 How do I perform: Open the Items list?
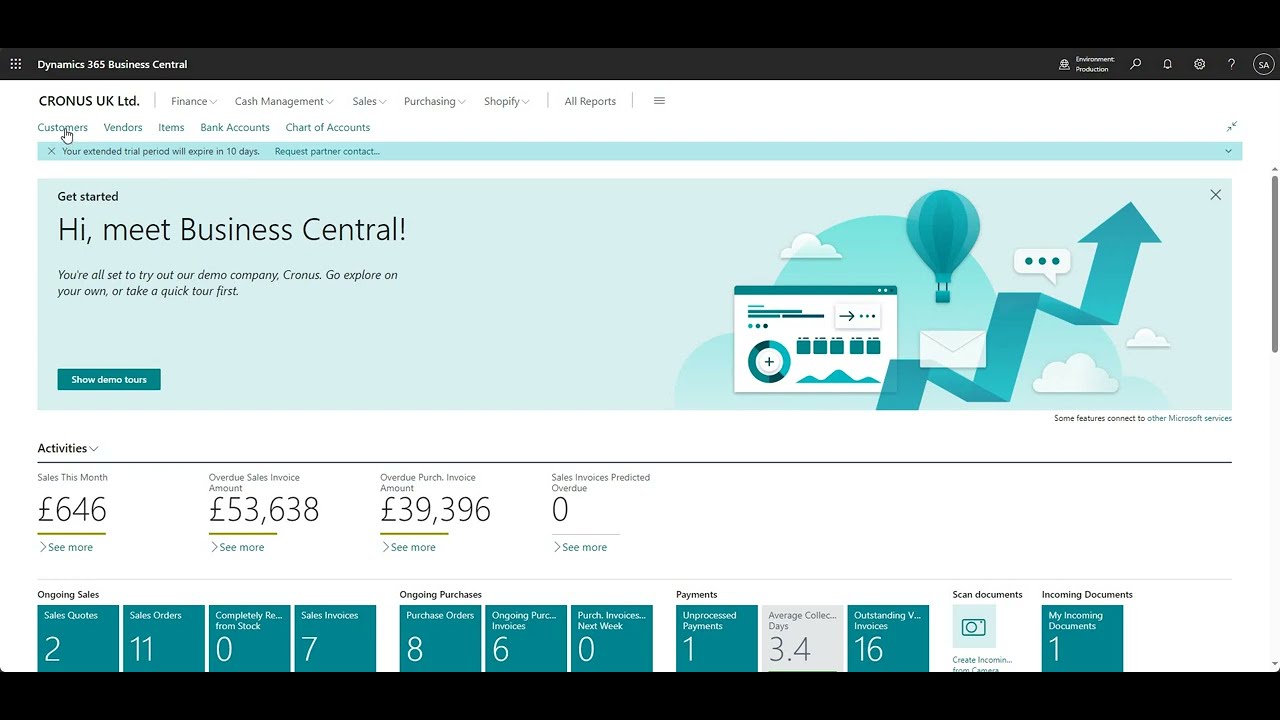pos(171,127)
